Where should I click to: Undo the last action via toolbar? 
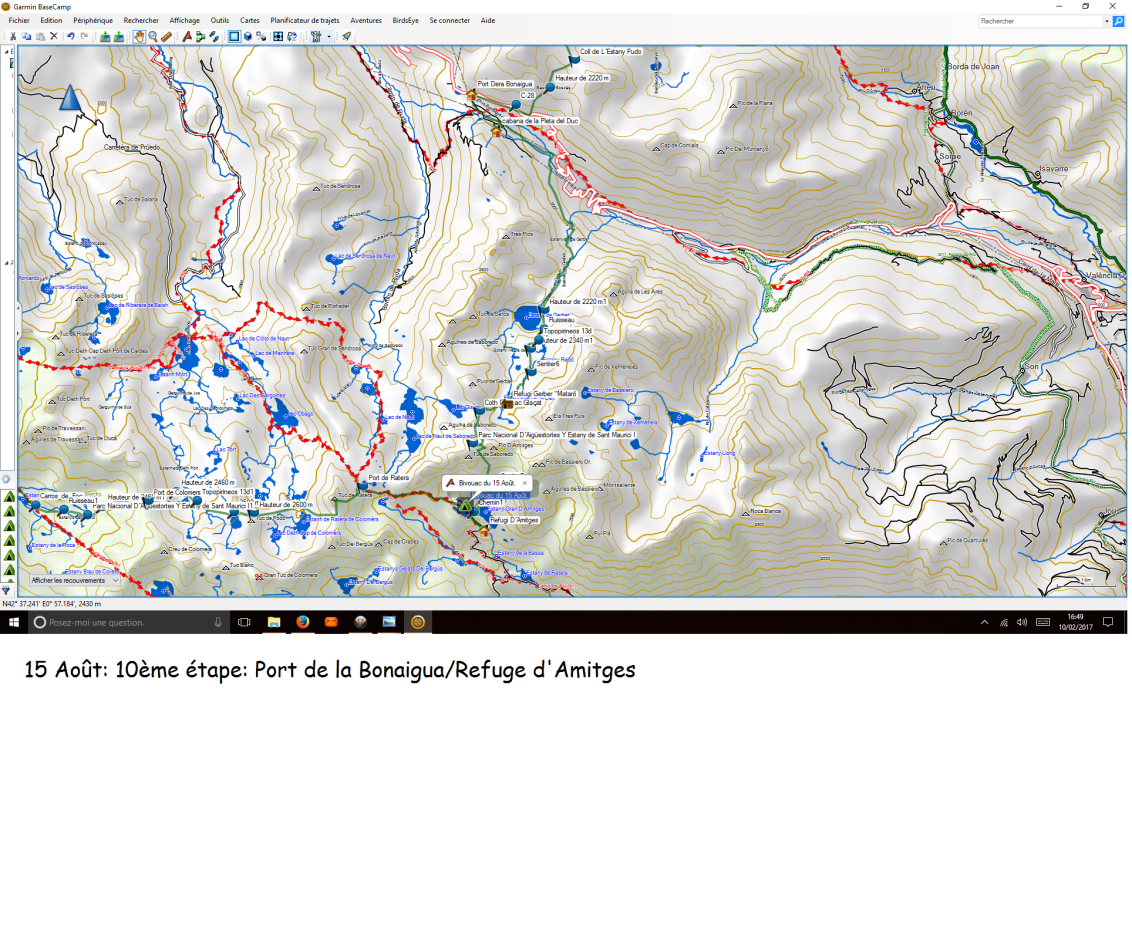71,36
